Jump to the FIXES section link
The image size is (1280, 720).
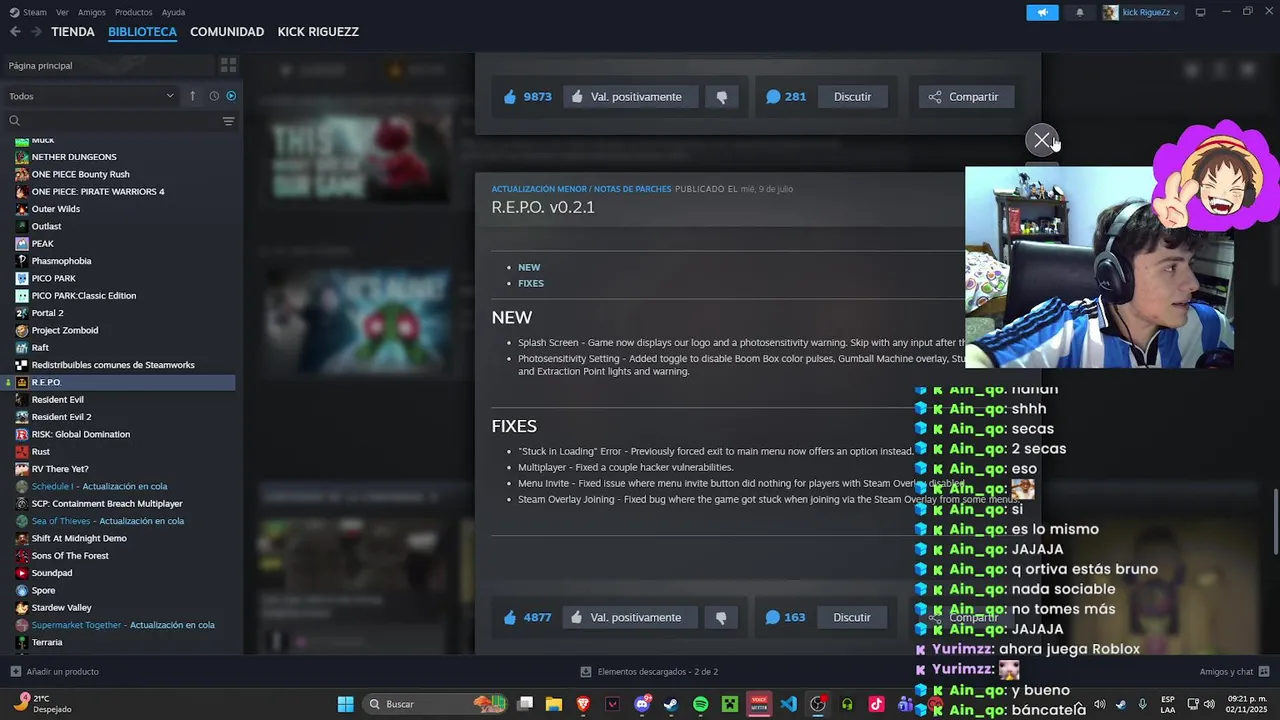click(x=531, y=283)
